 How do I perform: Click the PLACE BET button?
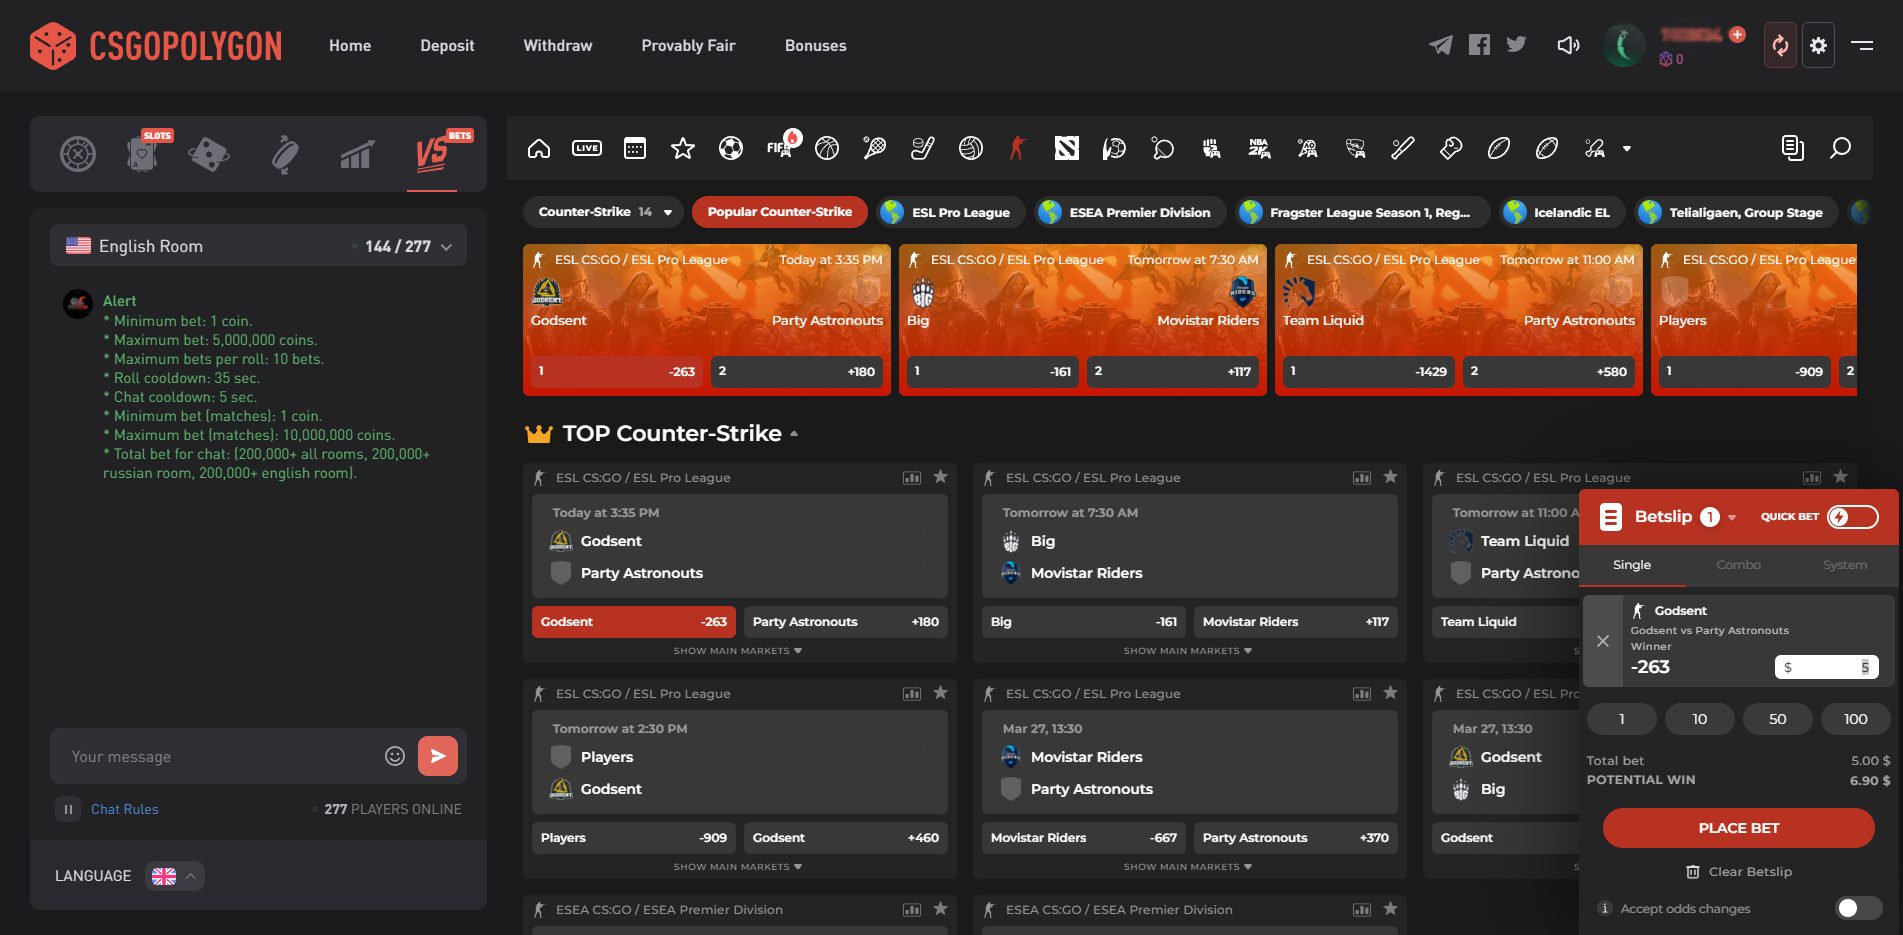(x=1738, y=828)
